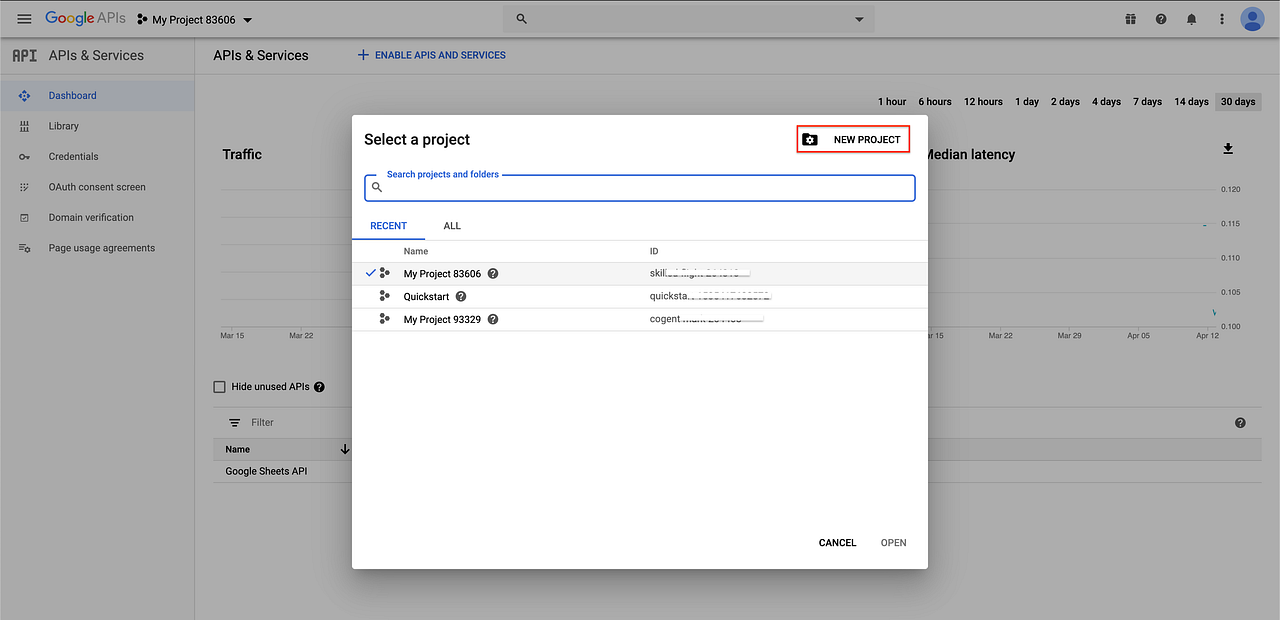Open the navigation hamburger menu
1280x620 pixels.
[24, 18]
